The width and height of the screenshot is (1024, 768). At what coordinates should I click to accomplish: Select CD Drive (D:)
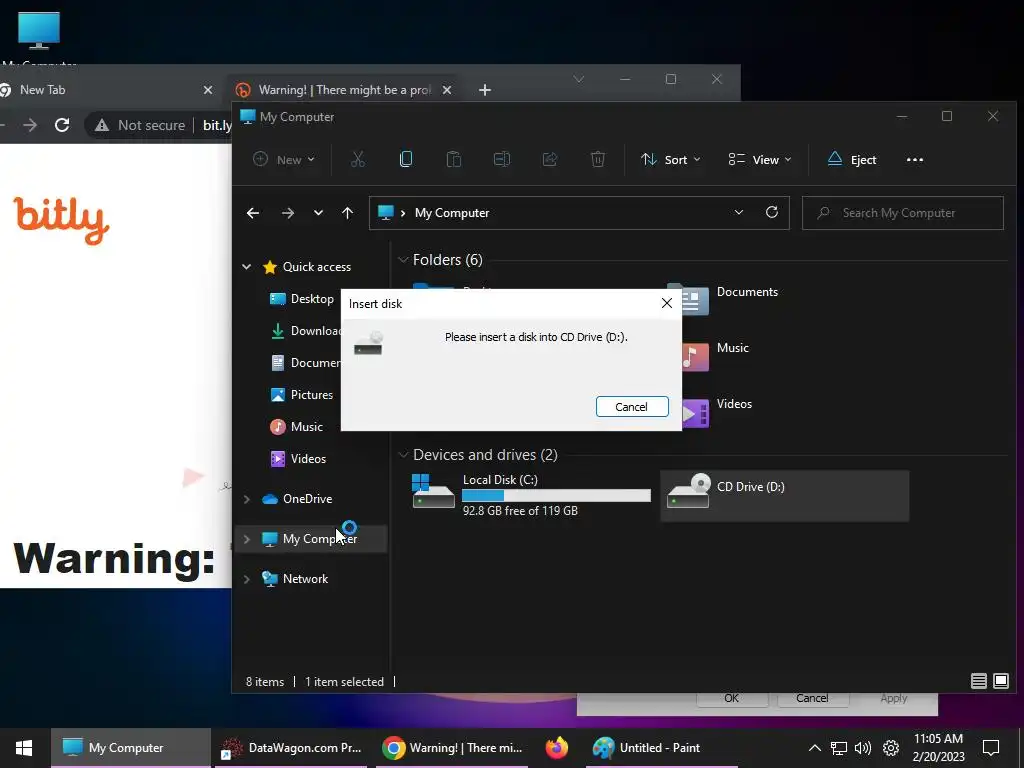tap(784, 495)
